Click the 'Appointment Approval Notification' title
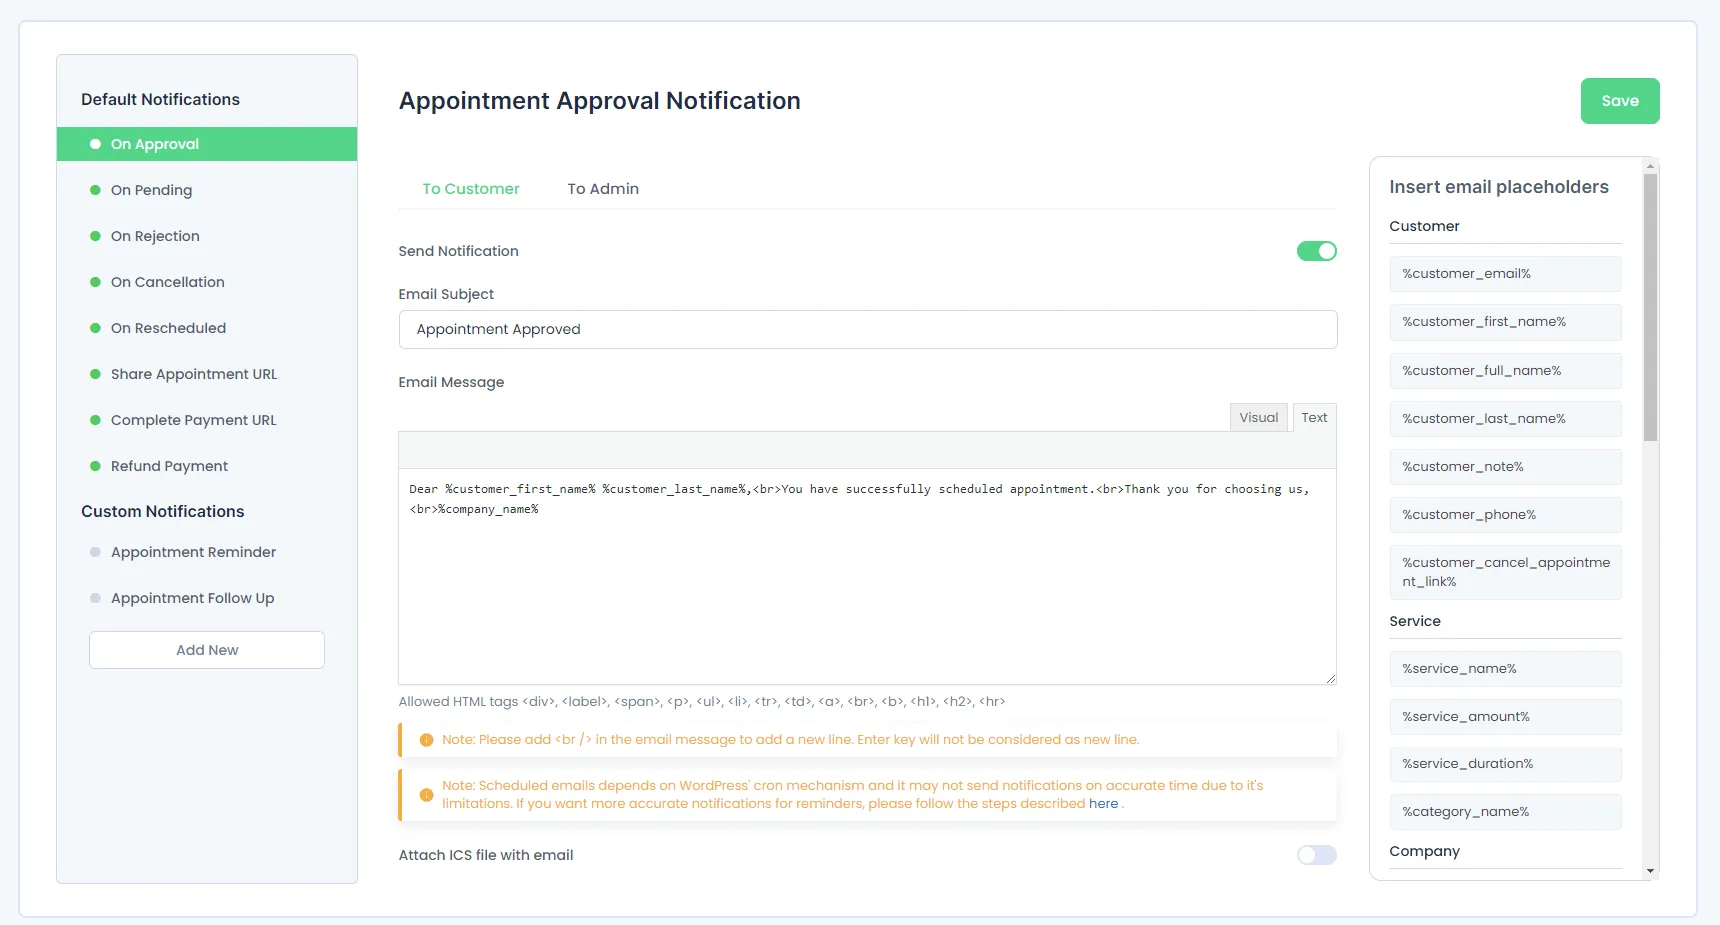The height and width of the screenshot is (925, 1720). [600, 101]
